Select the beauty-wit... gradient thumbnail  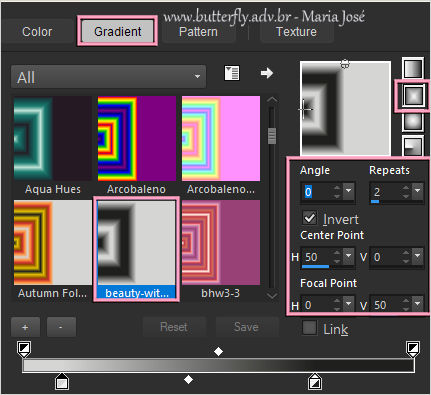(137, 242)
